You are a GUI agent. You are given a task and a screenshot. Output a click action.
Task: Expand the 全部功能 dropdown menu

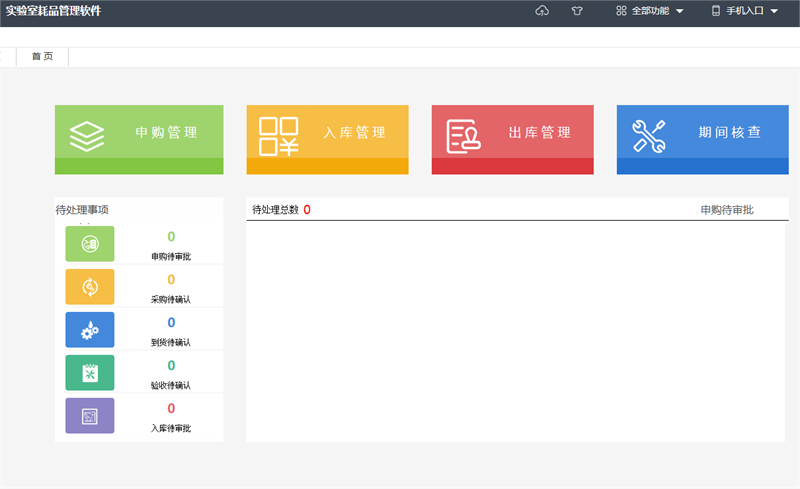point(649,11)
